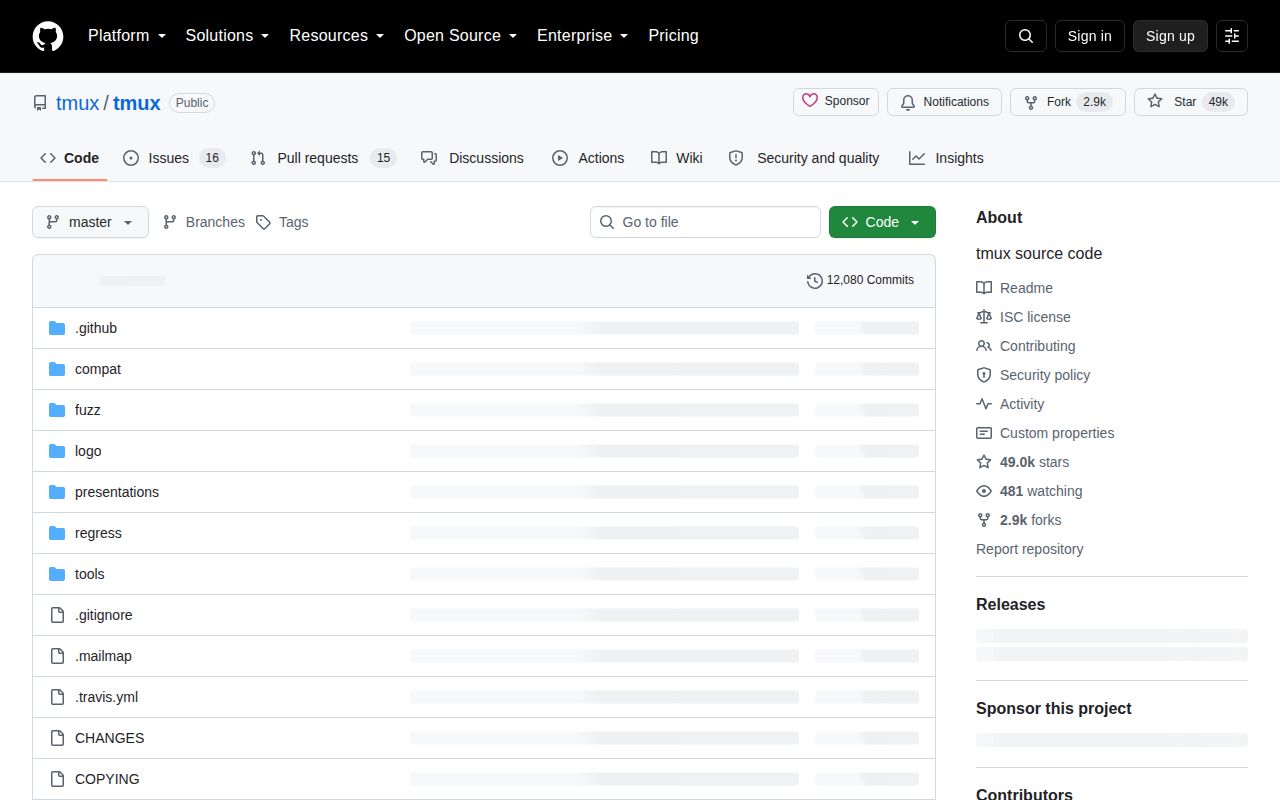View repository Tags
Viewport: 1280px width, 800px height.
coord(282,222)
